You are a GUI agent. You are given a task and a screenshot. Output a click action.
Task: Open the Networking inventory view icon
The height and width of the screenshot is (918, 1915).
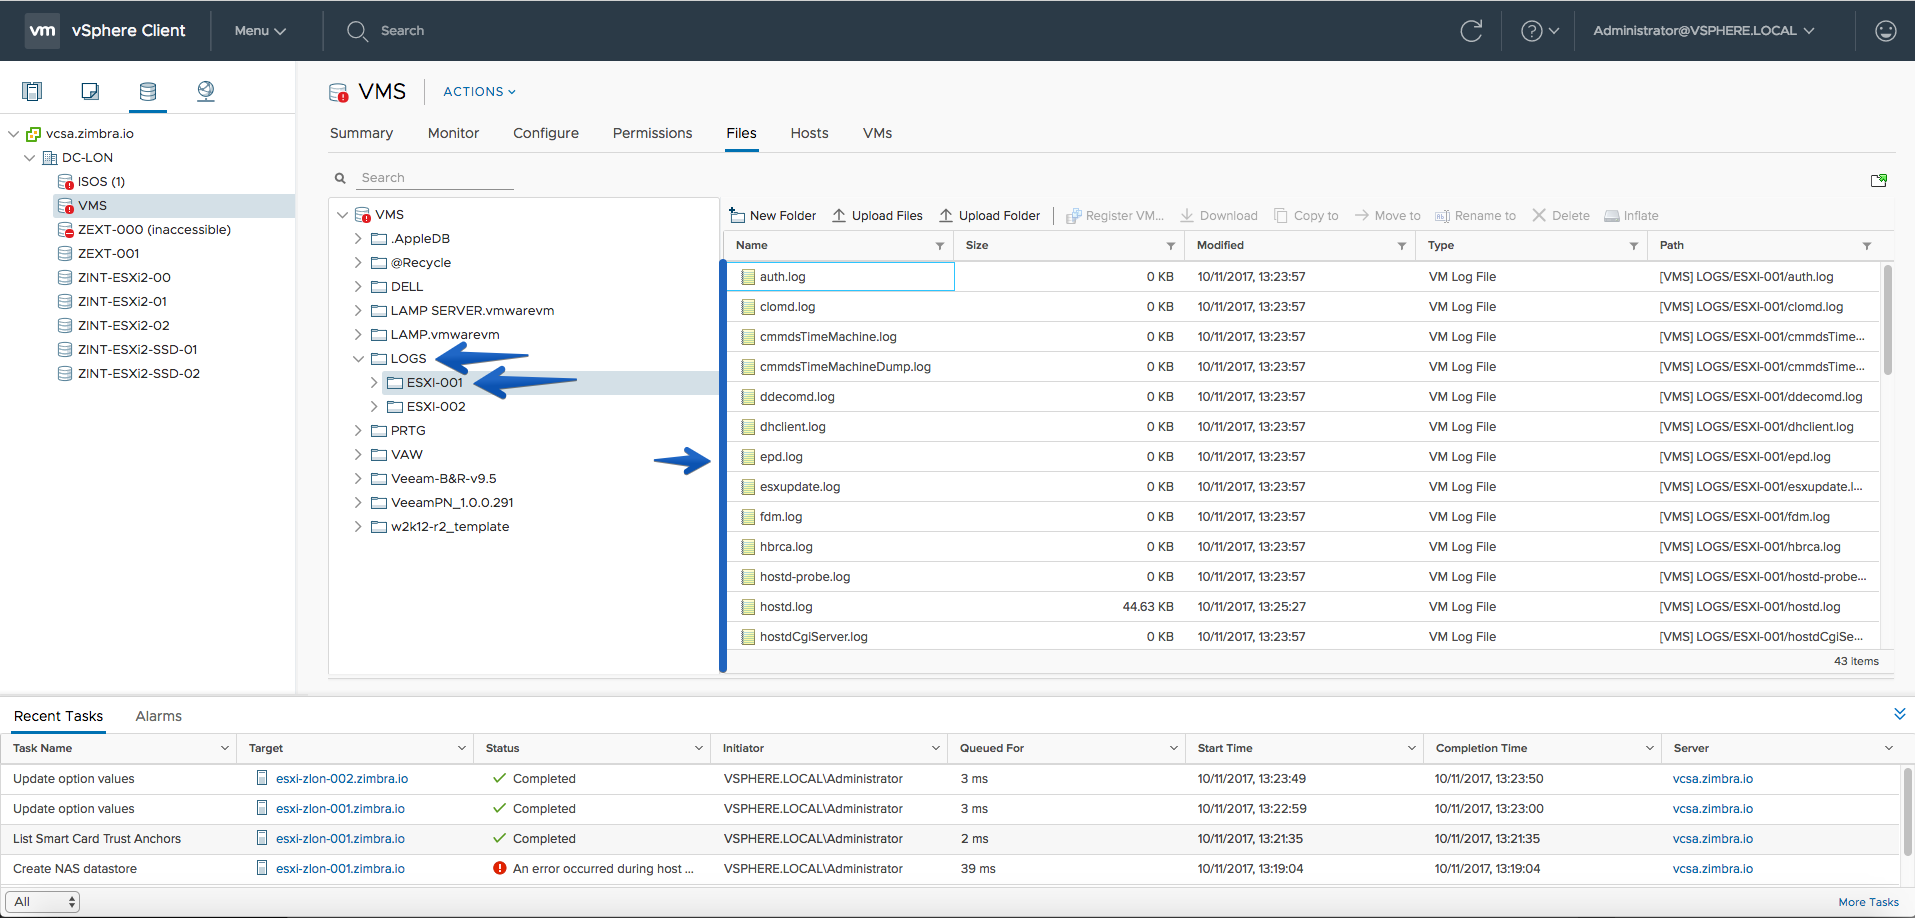pos(206,92)
